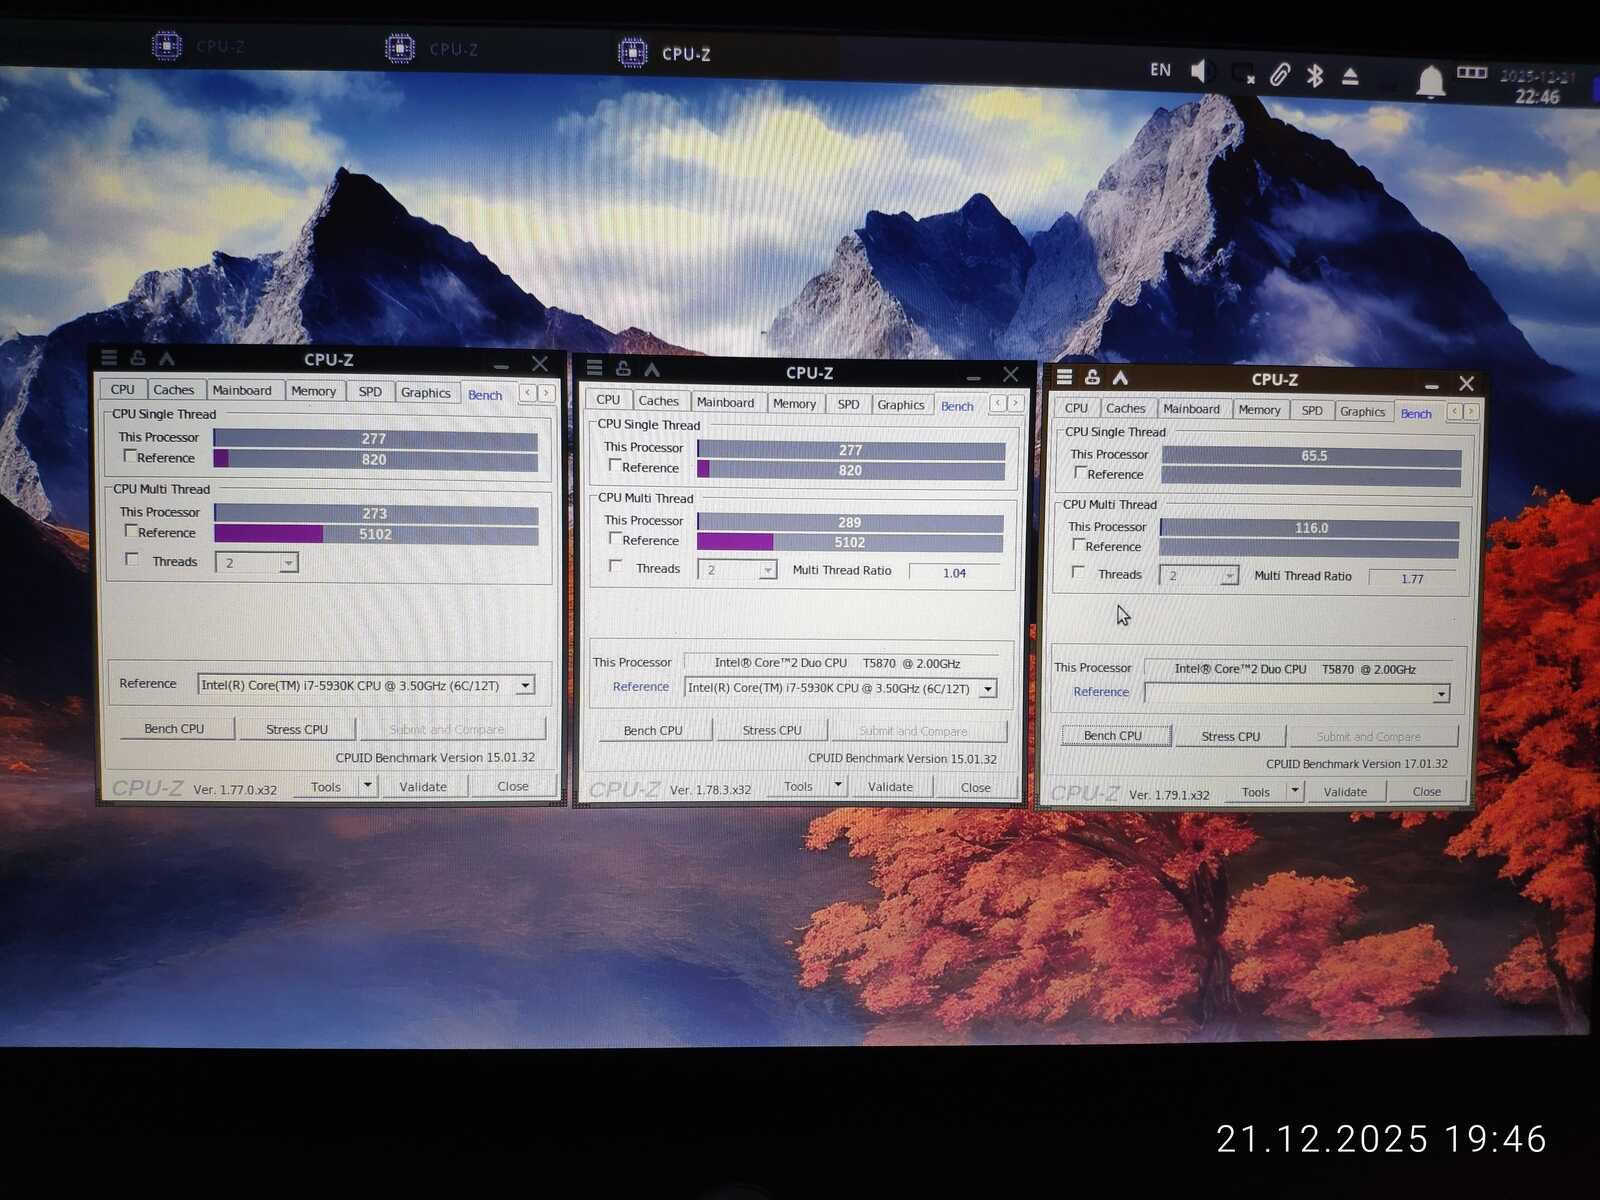This screenshot has height=1200, width=1600.
Task: Open the Tools dropdown arrow in CPU-Z 1.77
Action: 367,786
